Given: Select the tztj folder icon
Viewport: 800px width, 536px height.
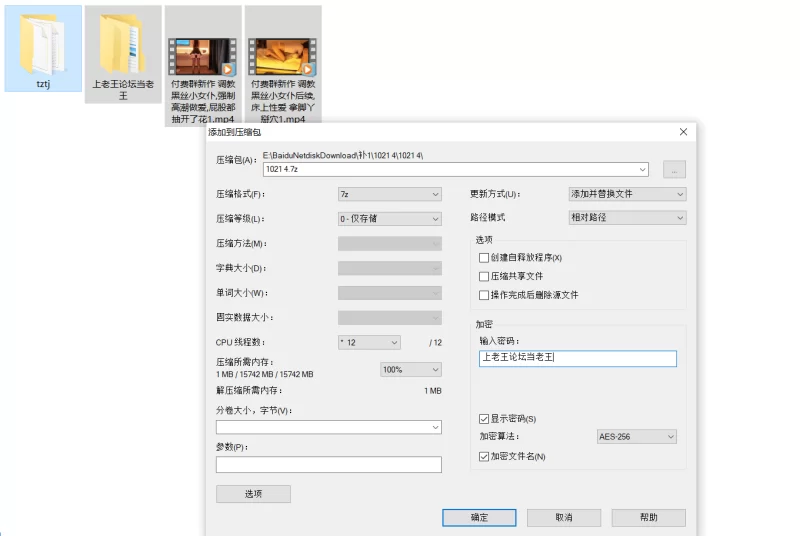Looking at the screenshot, I should click(43, 40).
